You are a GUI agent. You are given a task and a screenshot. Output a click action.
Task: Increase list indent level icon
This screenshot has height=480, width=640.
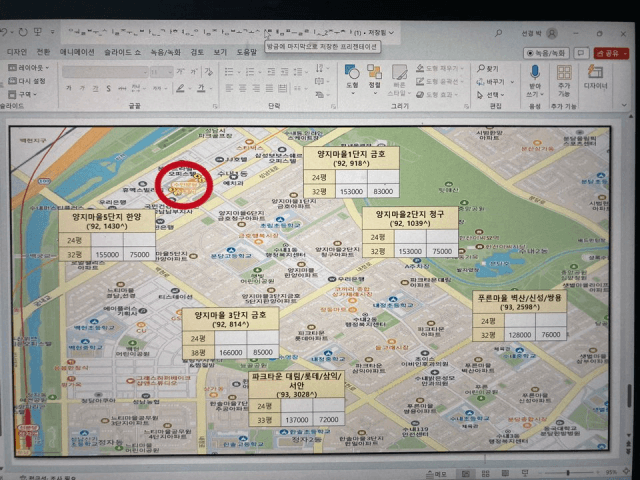coord(284,72)
